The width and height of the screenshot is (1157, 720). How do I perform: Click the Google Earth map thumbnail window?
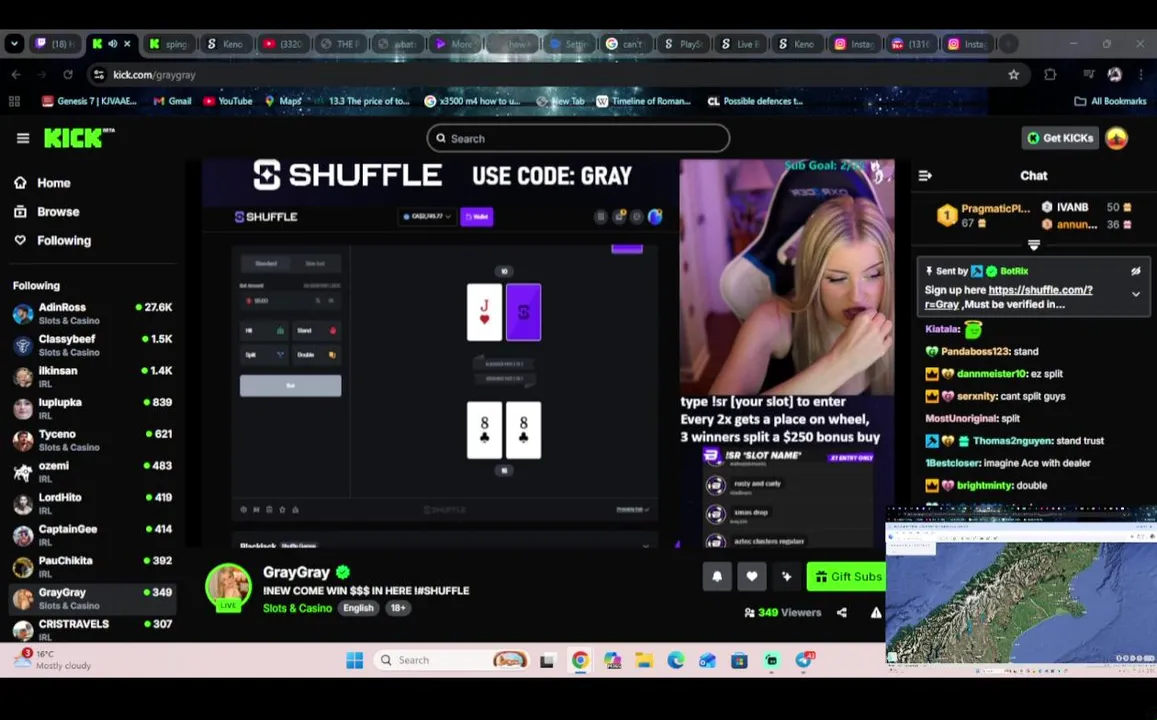click(x=1021, y=590)
